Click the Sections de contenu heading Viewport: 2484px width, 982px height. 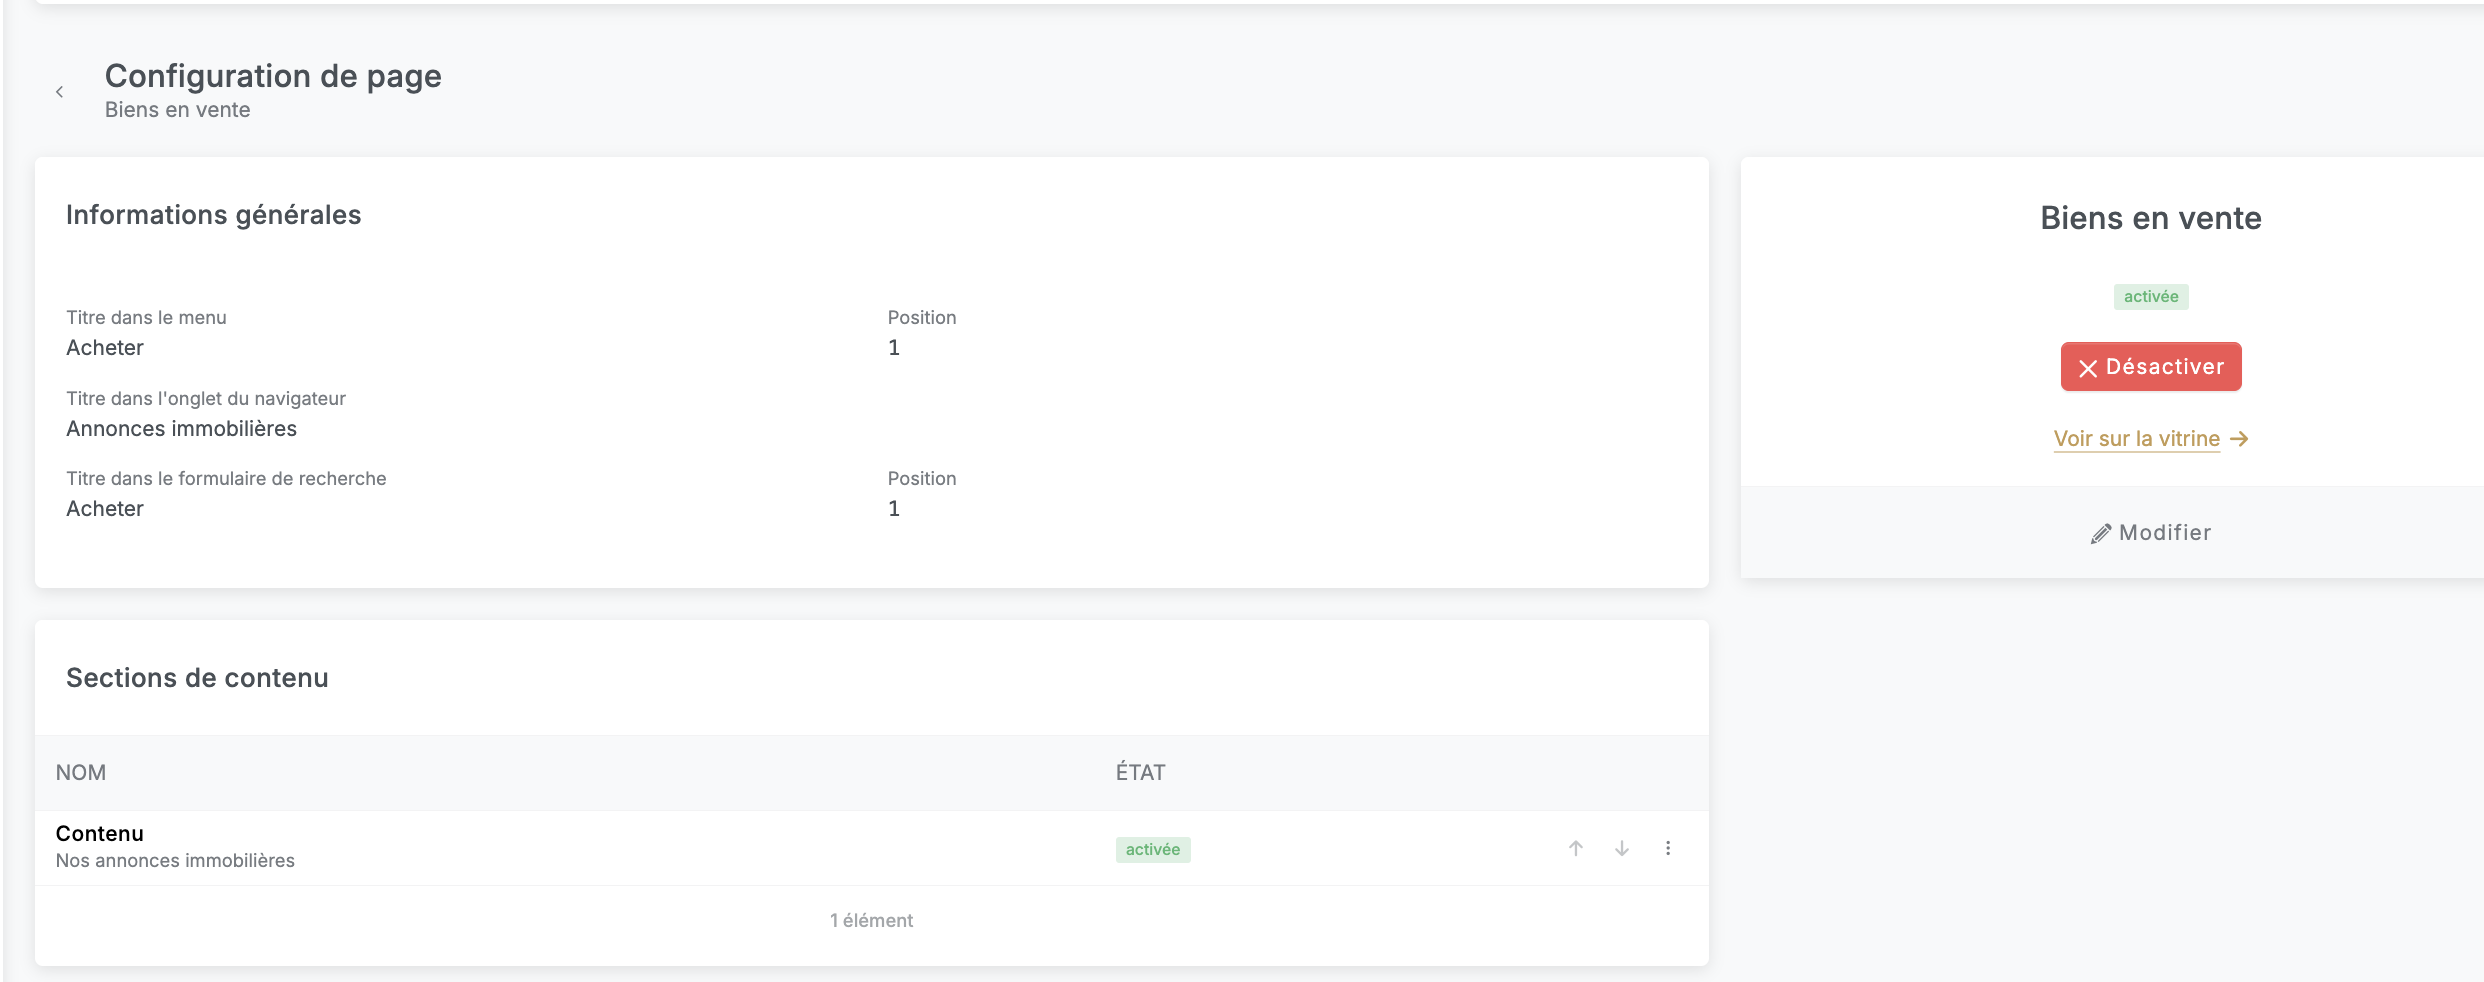(197, 678)
